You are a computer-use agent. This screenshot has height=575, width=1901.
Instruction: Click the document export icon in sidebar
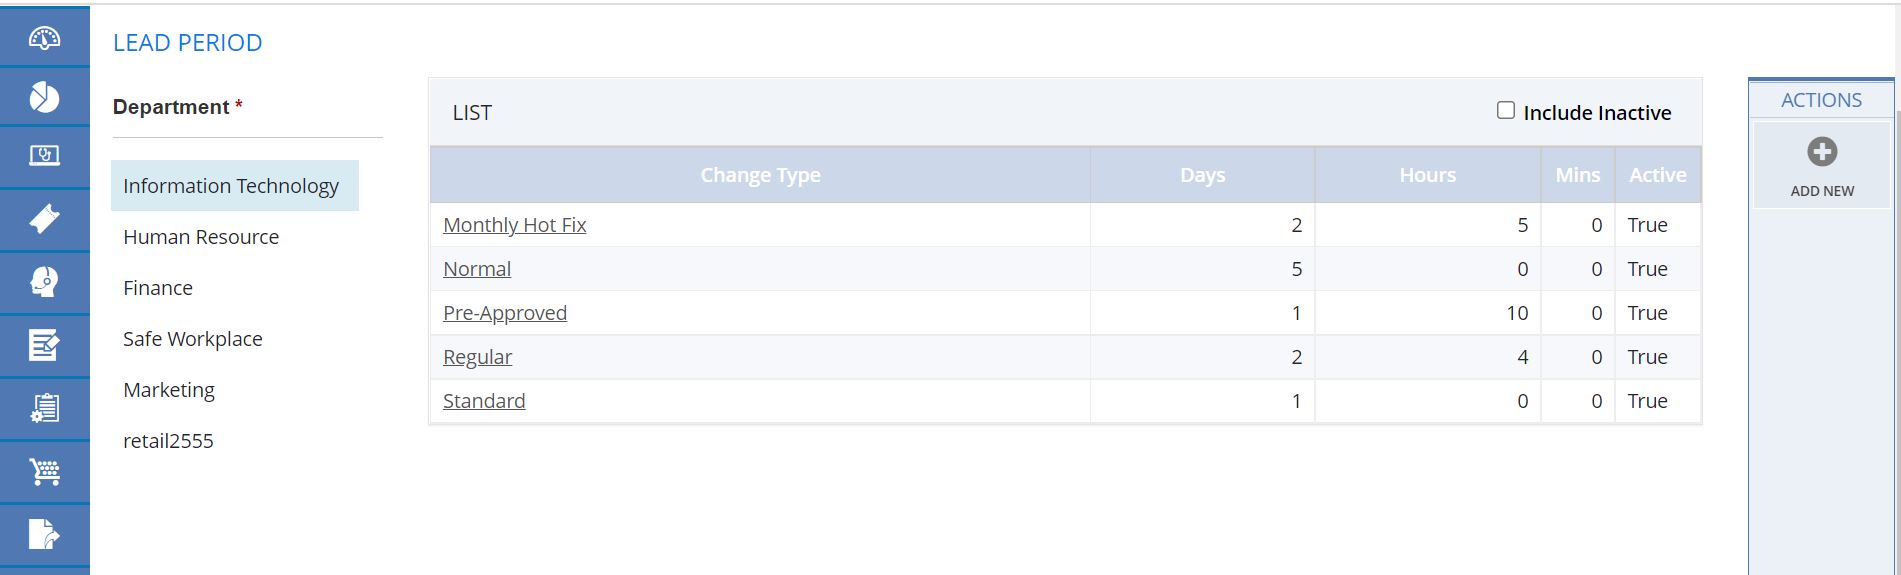click(44, 535)
